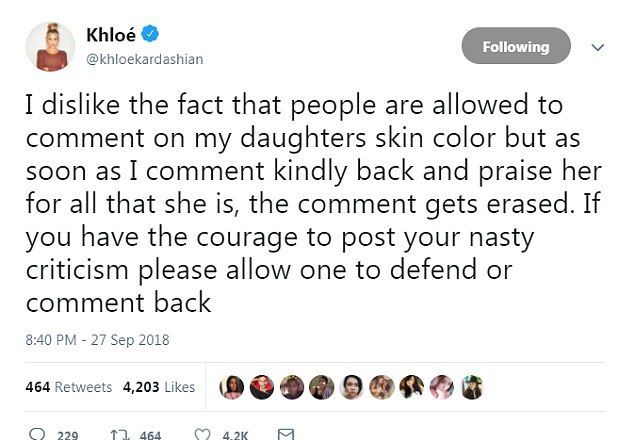Like the tweet with the heart icon

point(203,435)
